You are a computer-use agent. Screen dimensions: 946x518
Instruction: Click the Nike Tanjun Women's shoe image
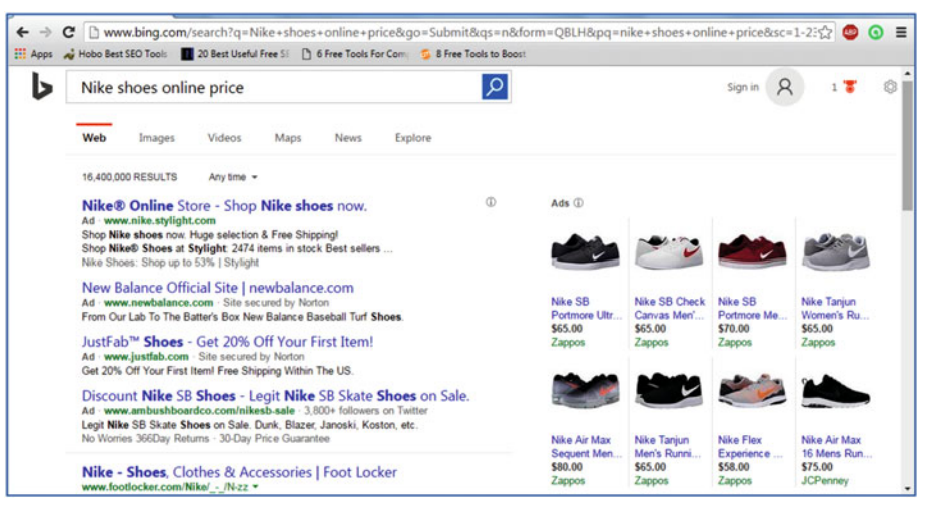(x=836, y=251)
